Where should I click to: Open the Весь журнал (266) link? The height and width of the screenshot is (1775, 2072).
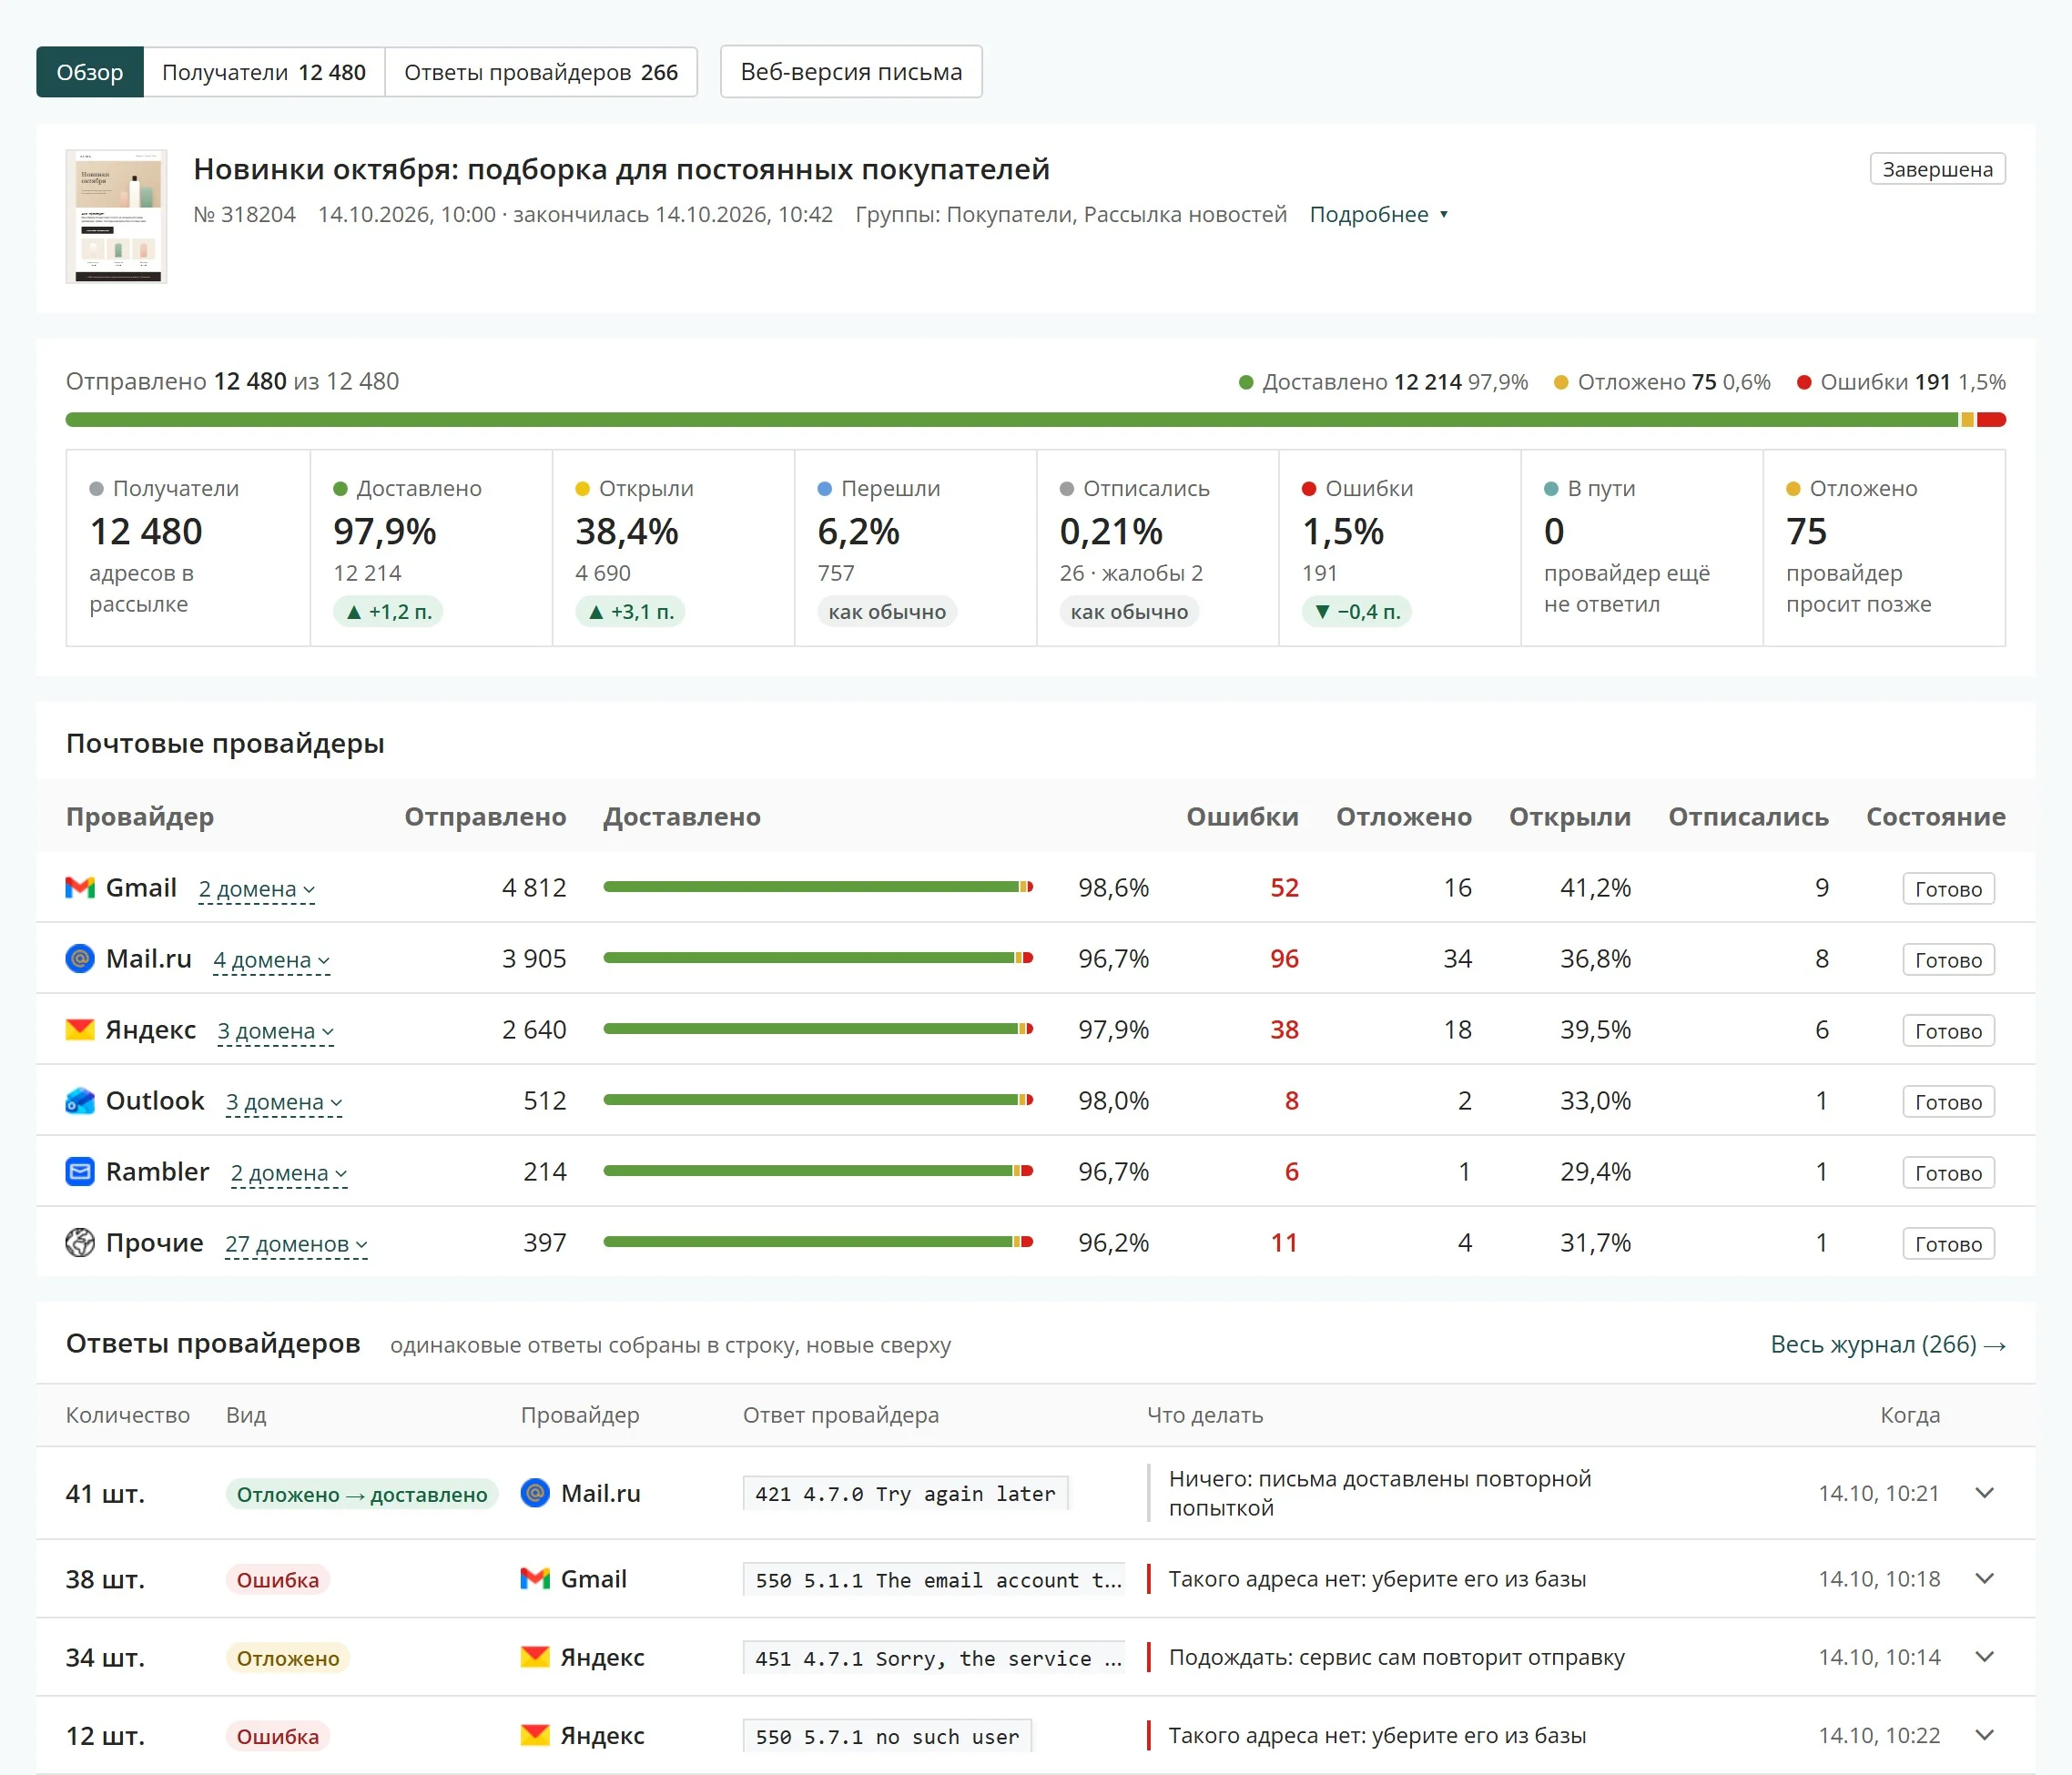click(x=1888, y=1344)
